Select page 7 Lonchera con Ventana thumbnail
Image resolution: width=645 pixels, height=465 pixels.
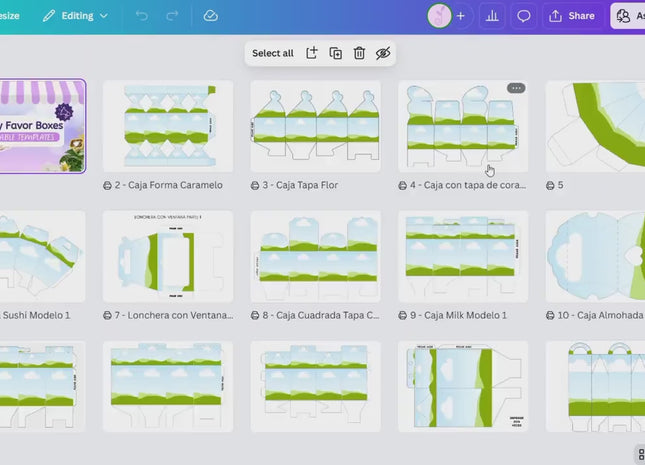coord(168,256)
